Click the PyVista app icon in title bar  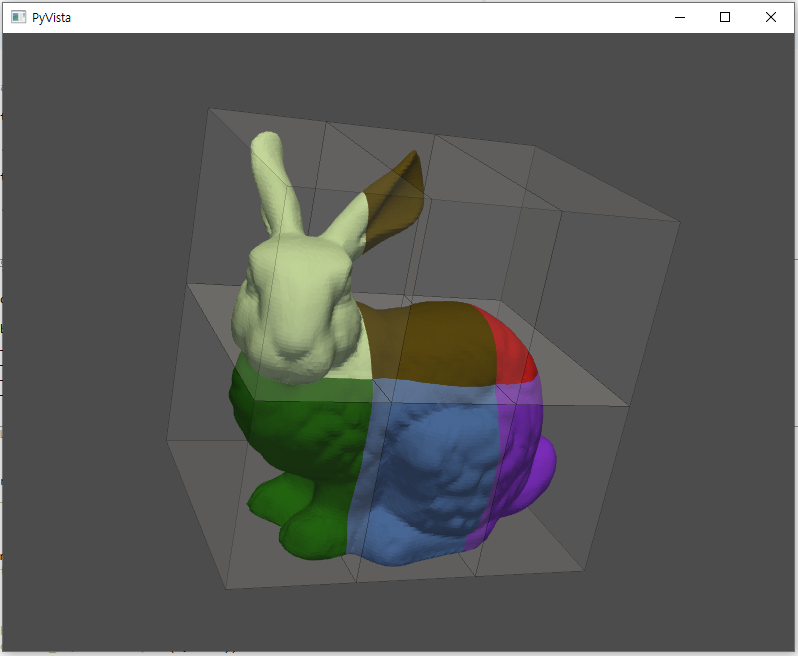click(x=18, y=17)
